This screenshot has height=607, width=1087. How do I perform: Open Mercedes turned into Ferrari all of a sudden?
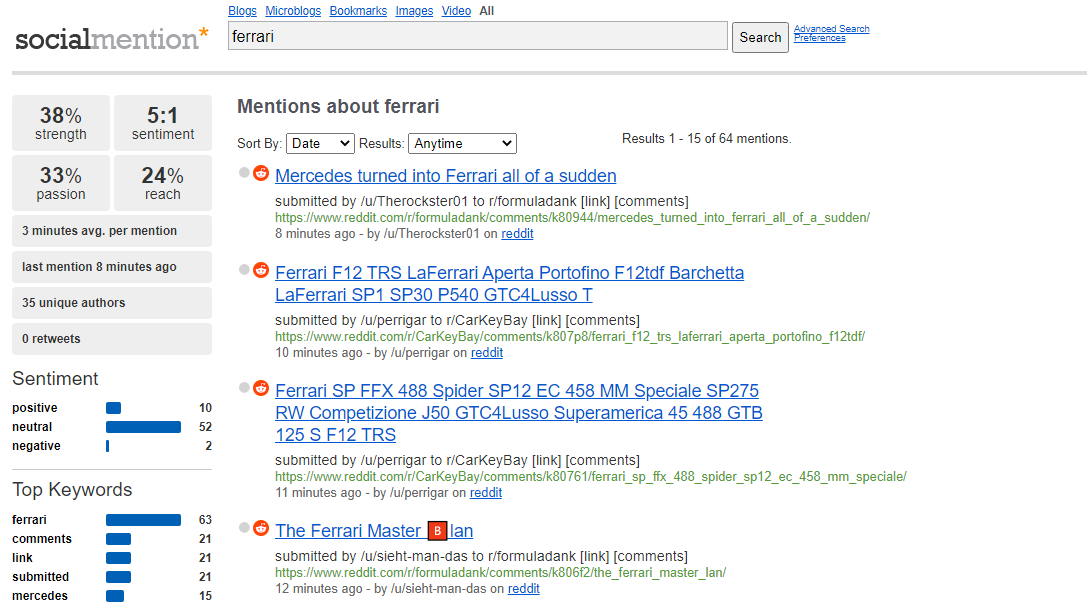point(446,176)
